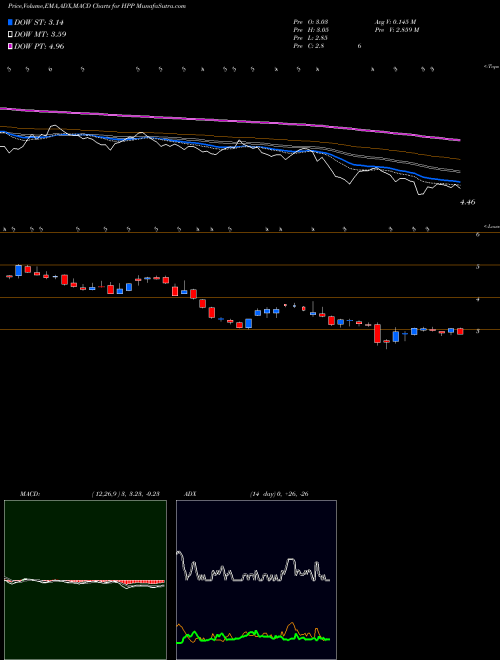Open the green MACD indicator chart panel
500x660 pixels.
(x=85, y=580)
